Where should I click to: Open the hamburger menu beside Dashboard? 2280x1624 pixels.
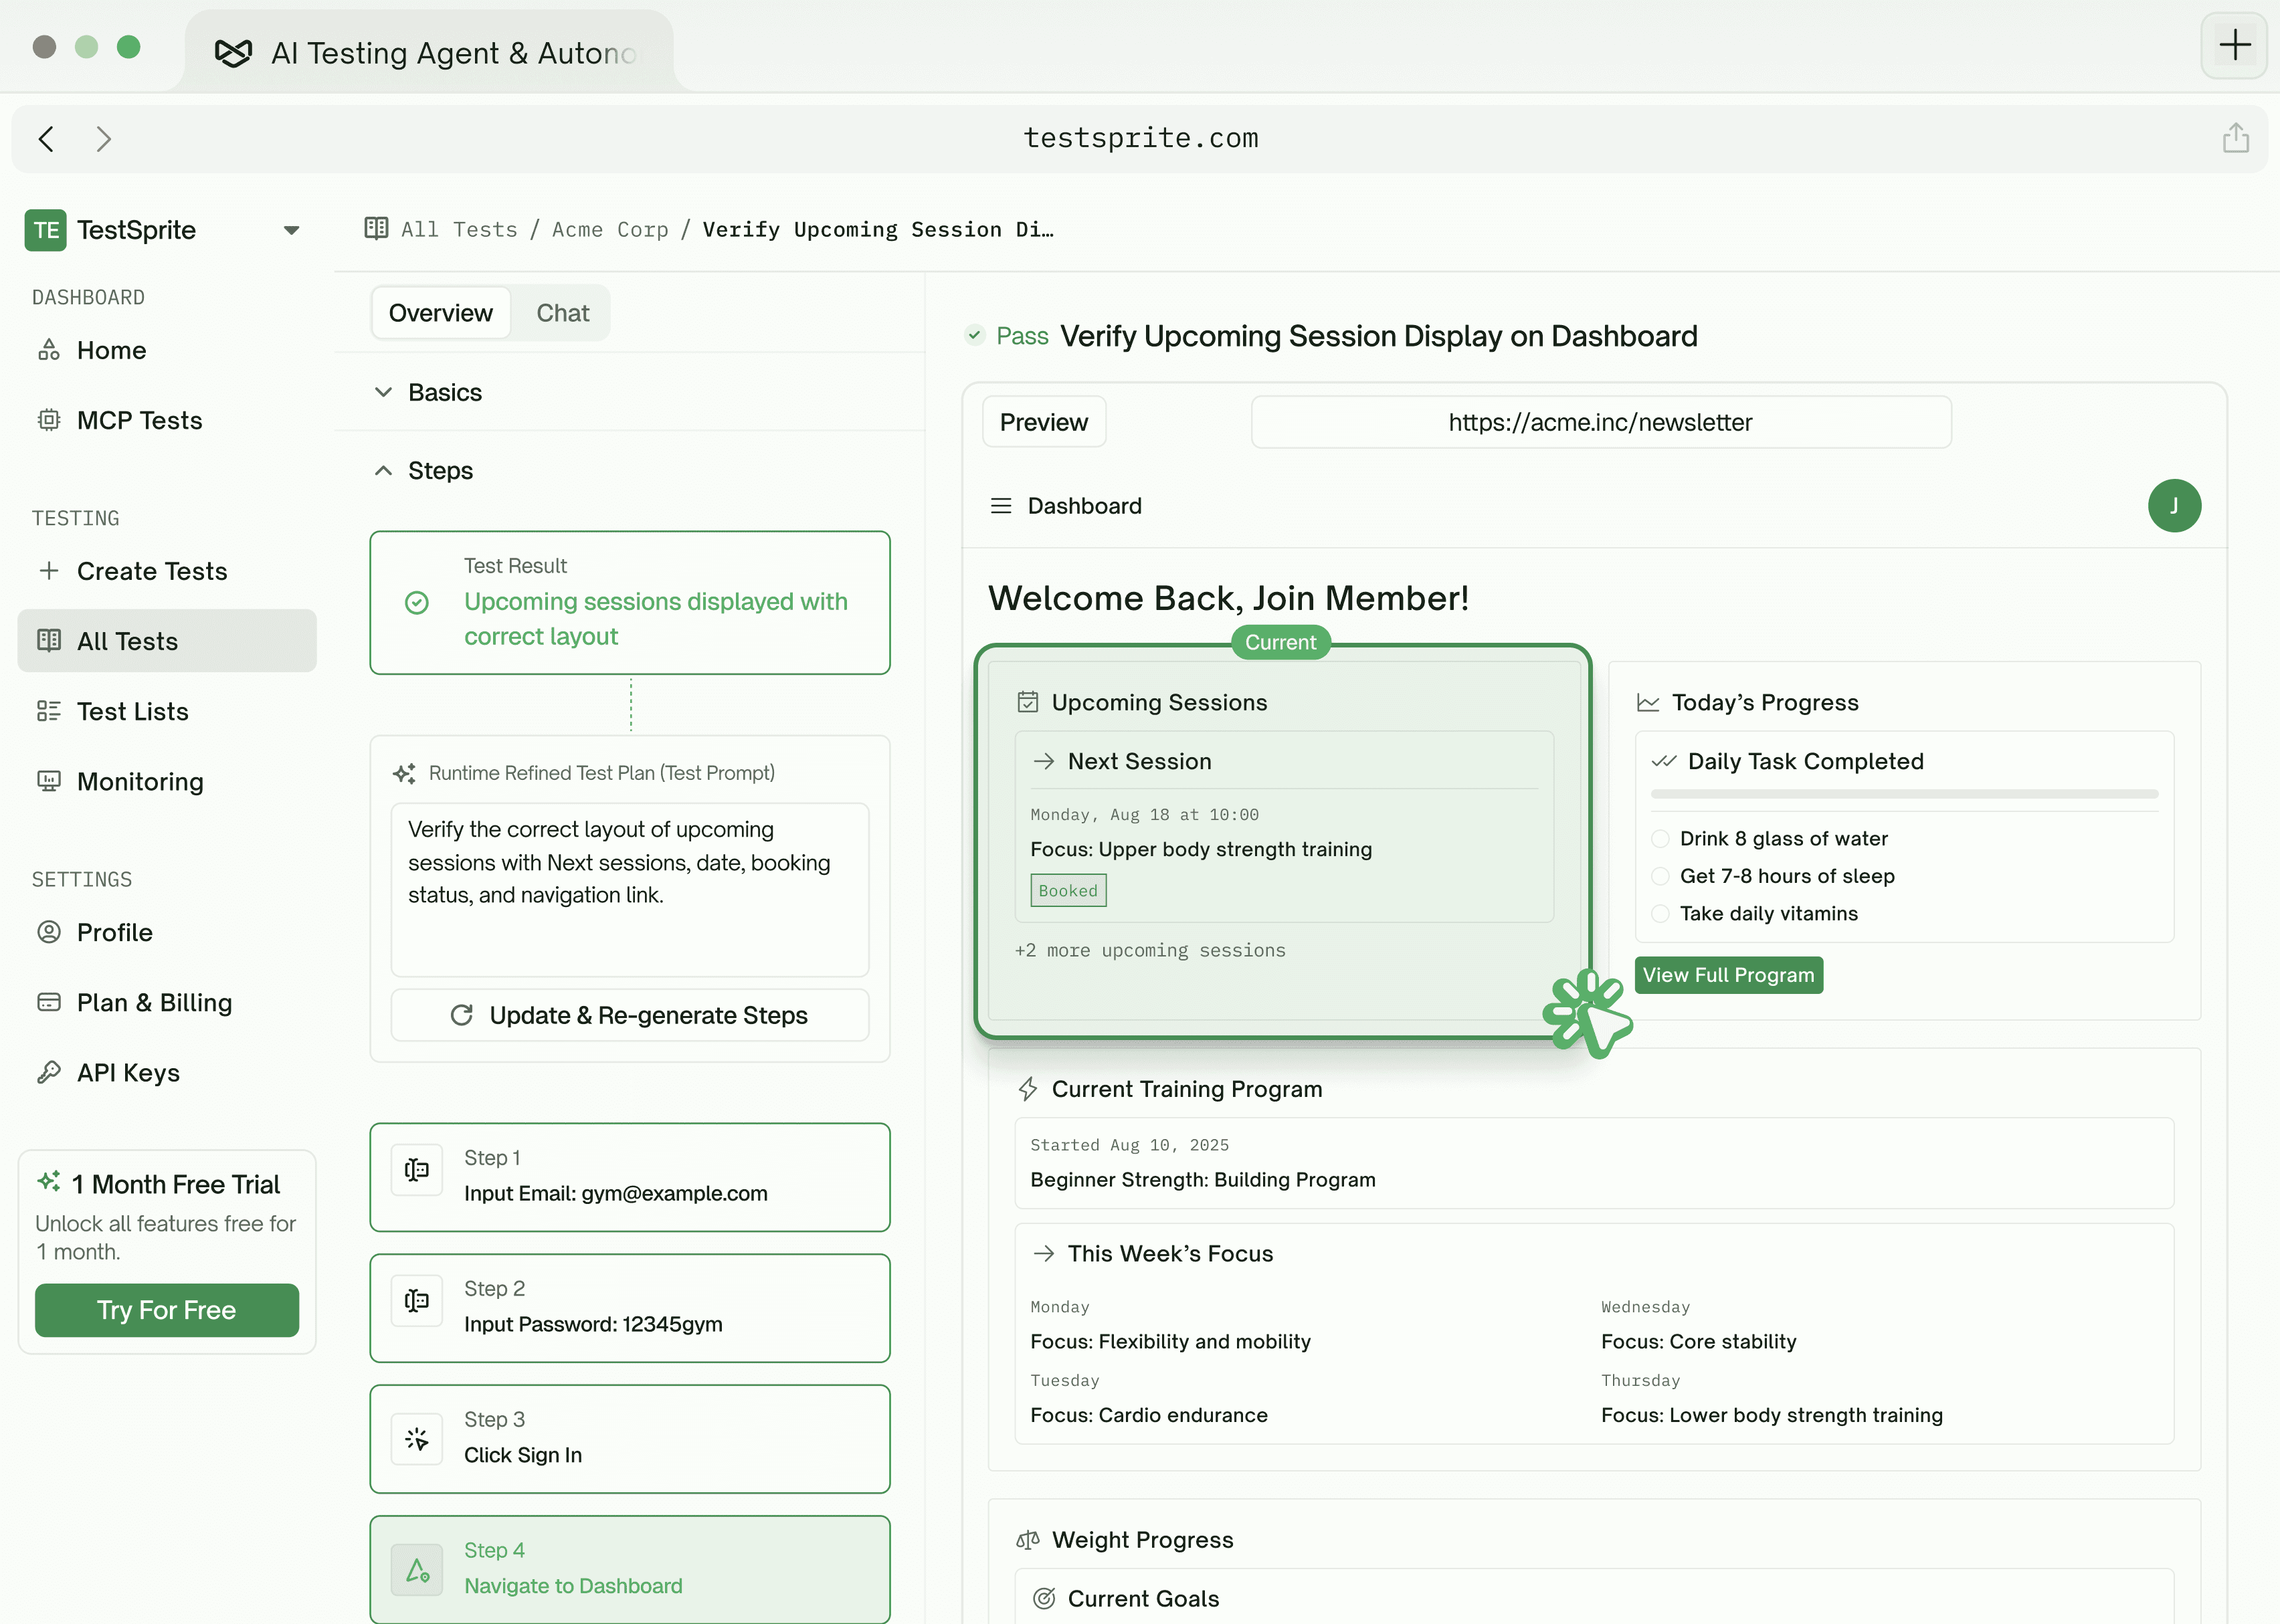pyautogui.click(x=1001, y=506)
